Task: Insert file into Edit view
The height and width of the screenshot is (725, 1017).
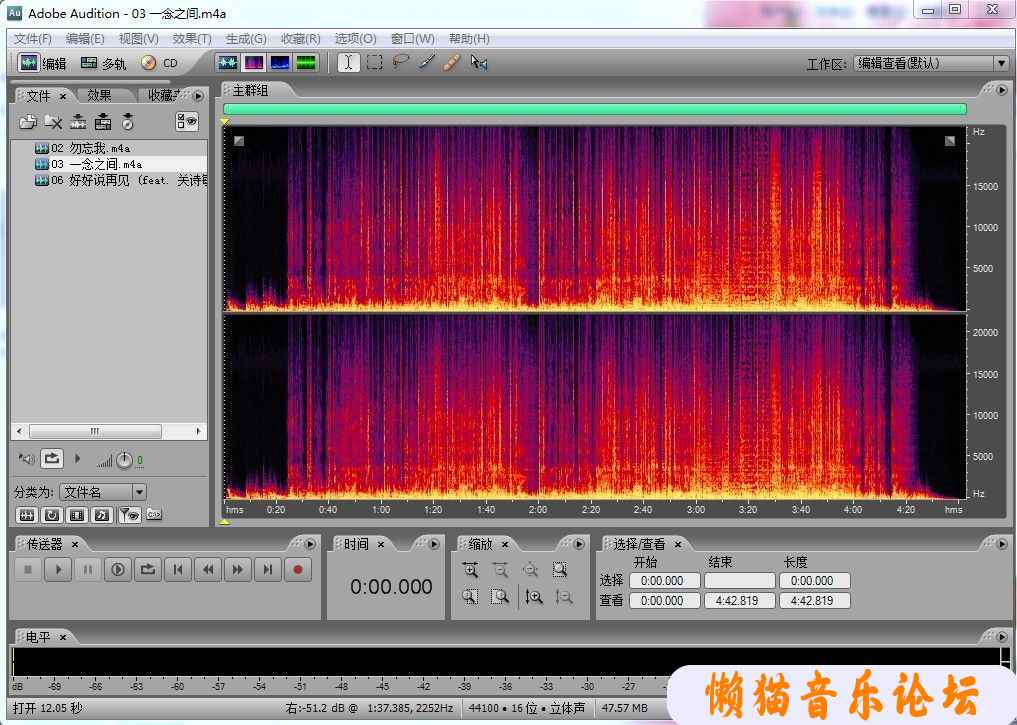Action: click(78, 121)
